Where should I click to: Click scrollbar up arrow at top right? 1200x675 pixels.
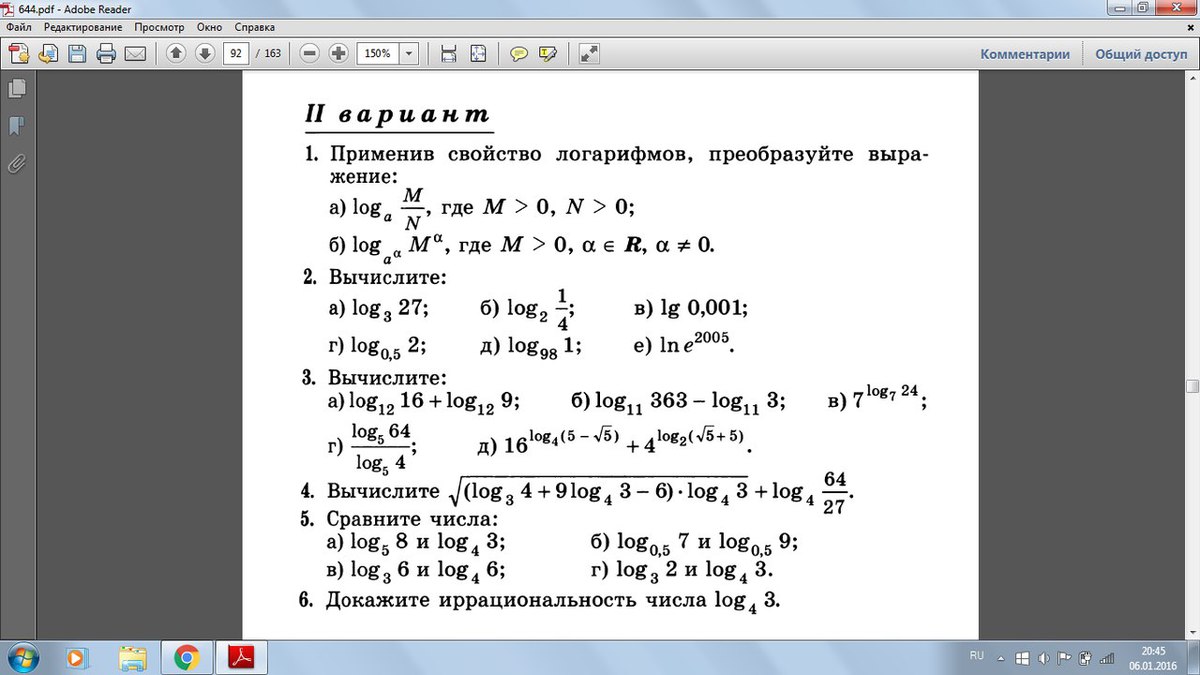(x=1192, y=79)
